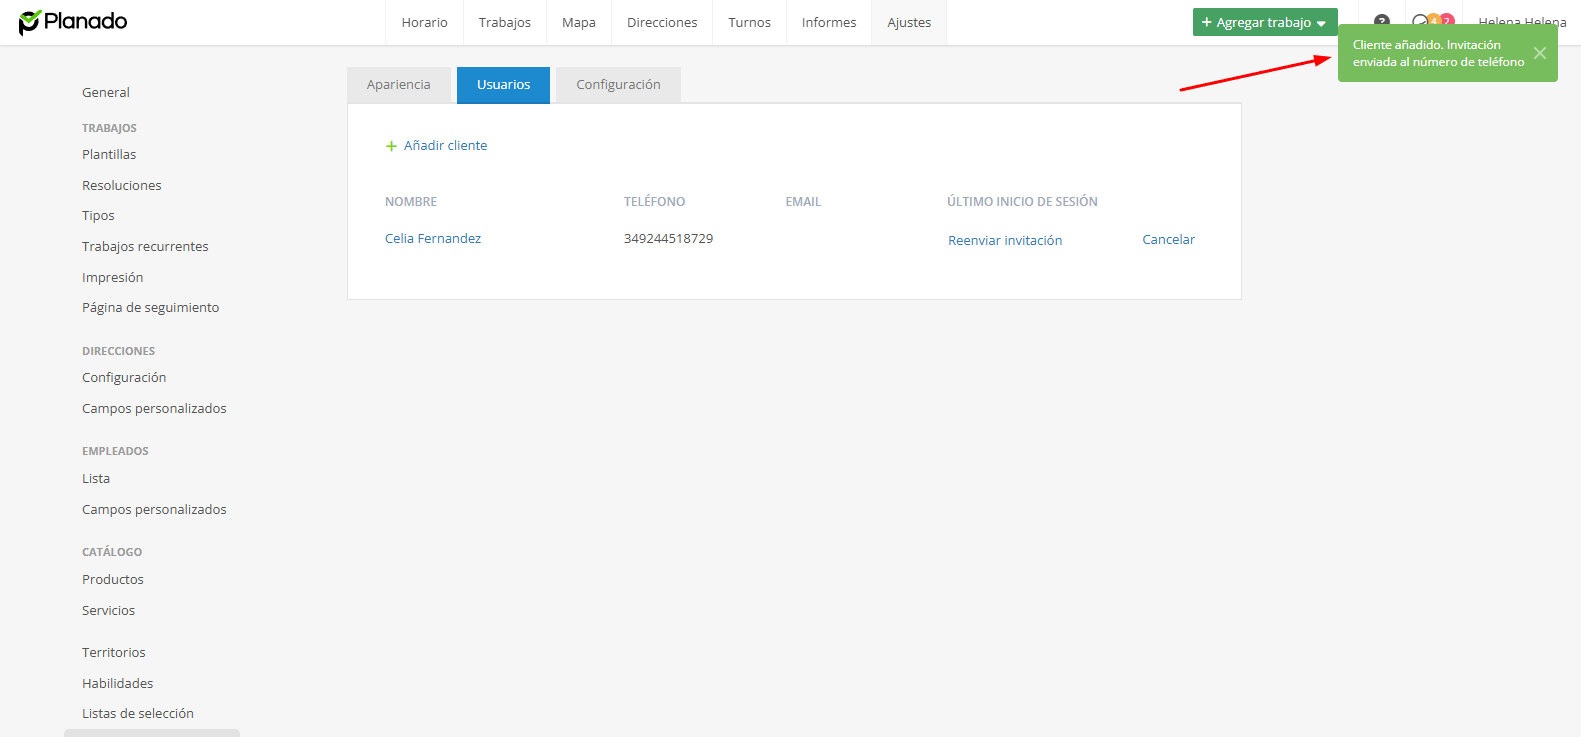
Task: Open the Informes menu
Action: pyautogui.click(x=829, y=22)
